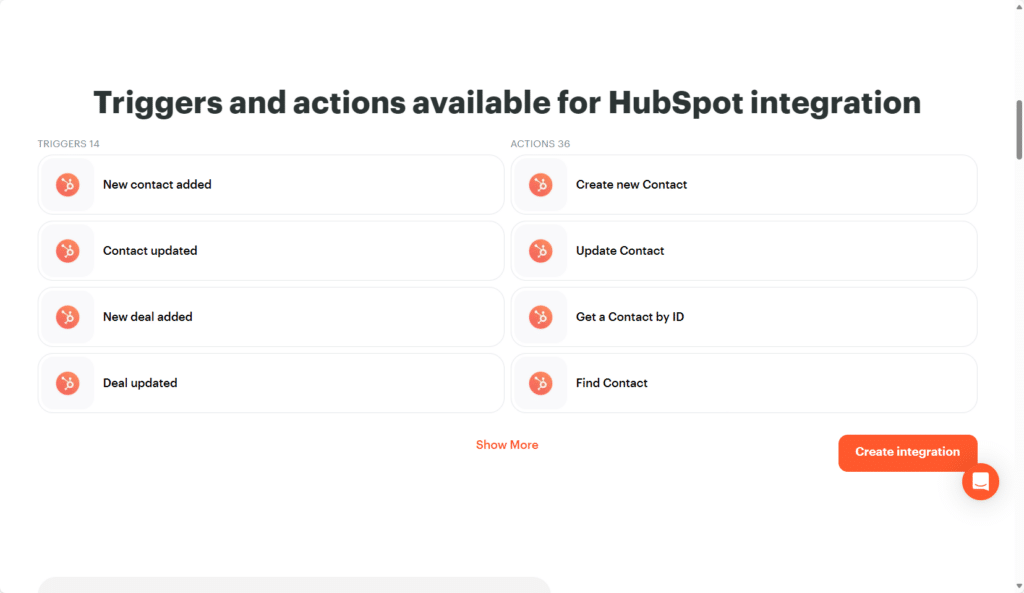Select the New contact added trigger label
Viewport: 1024px width, 593px height.
(157, 185)
